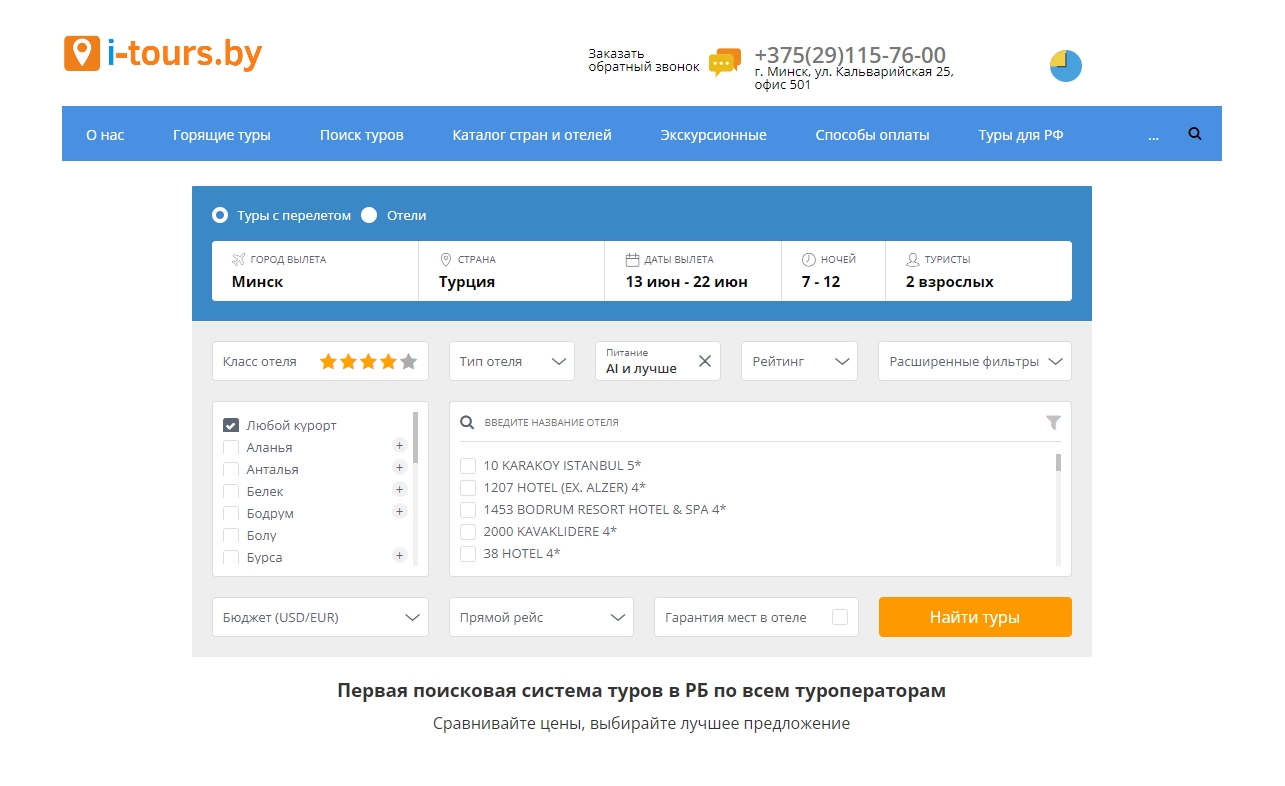1285x786 pixels.
Task: Click the hotel name search input
Action: (760, 422)
